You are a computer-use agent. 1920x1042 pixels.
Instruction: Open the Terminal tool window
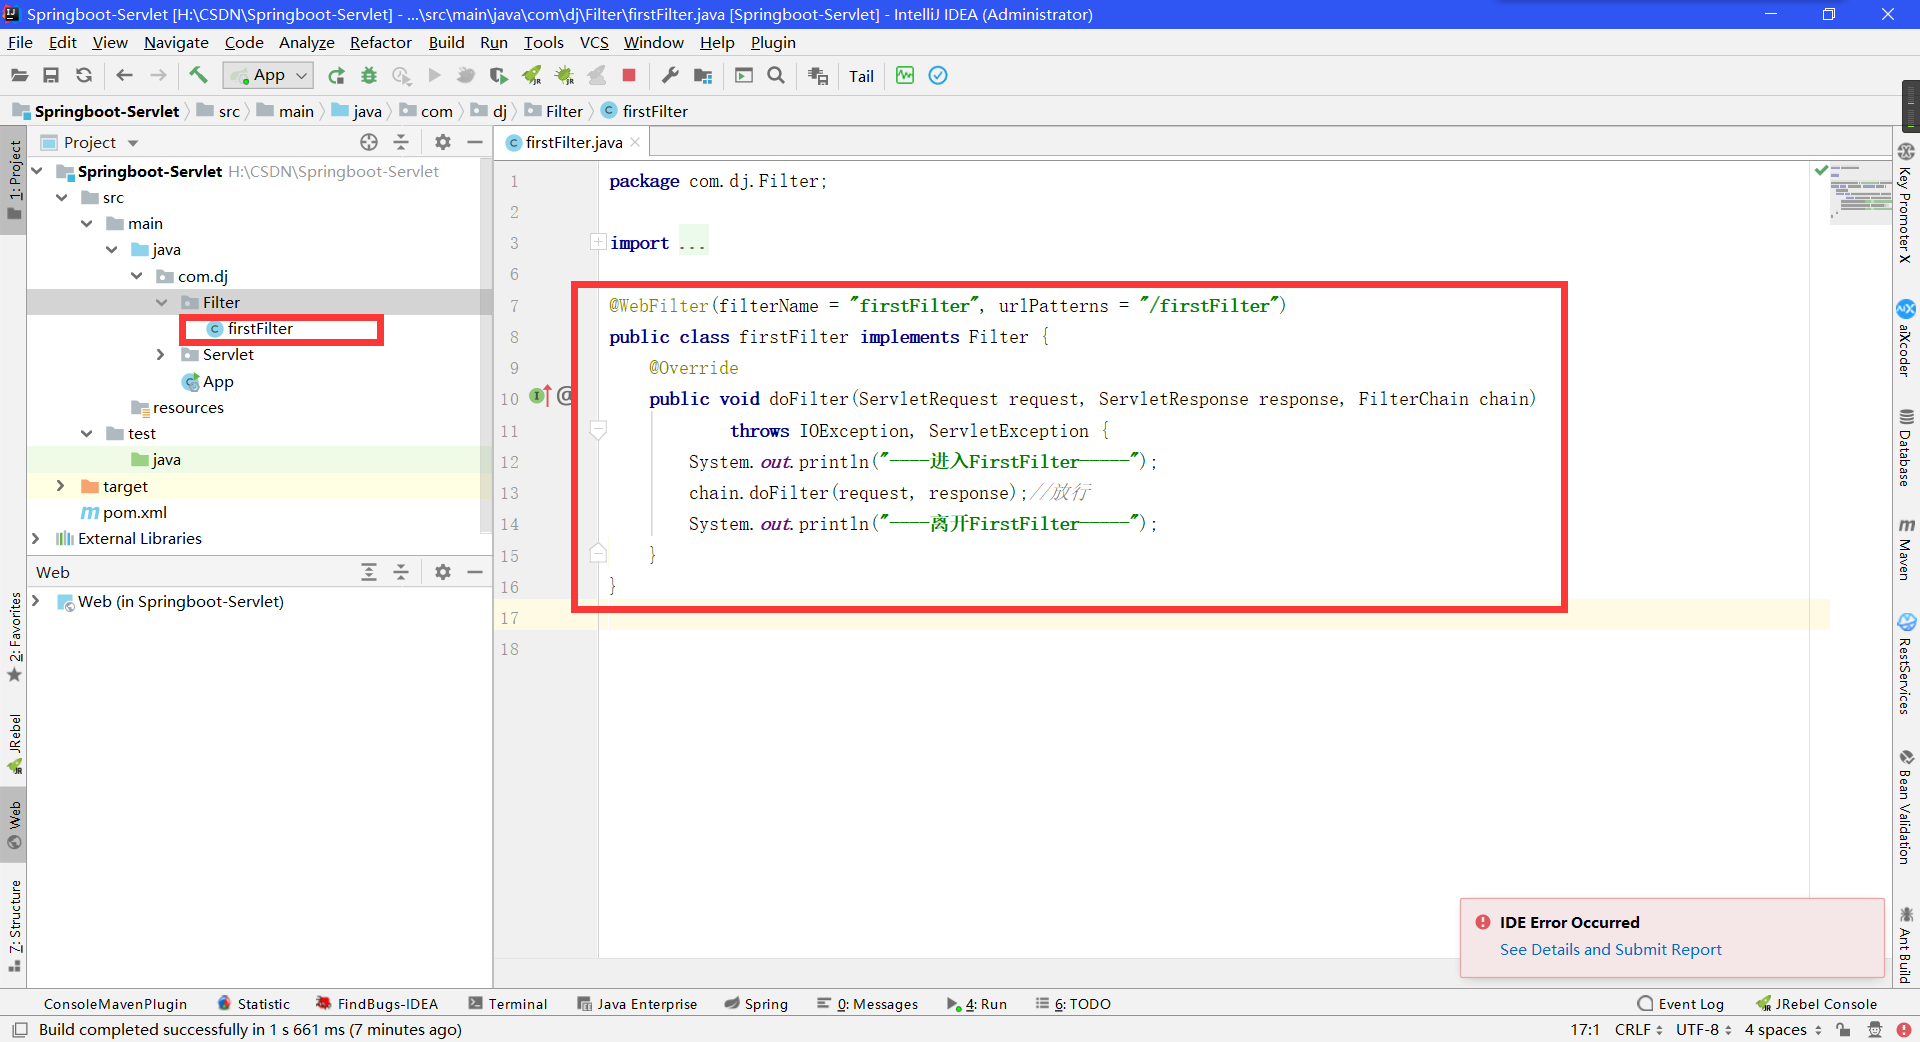coord(507,1004)
